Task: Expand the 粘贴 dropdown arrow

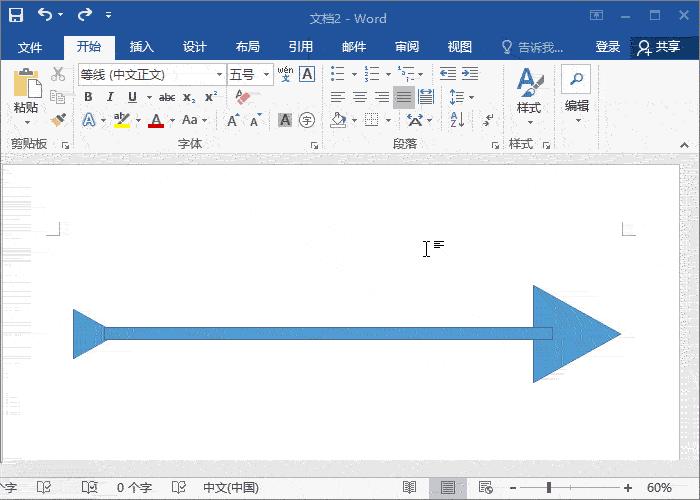Action: [27, 122]
